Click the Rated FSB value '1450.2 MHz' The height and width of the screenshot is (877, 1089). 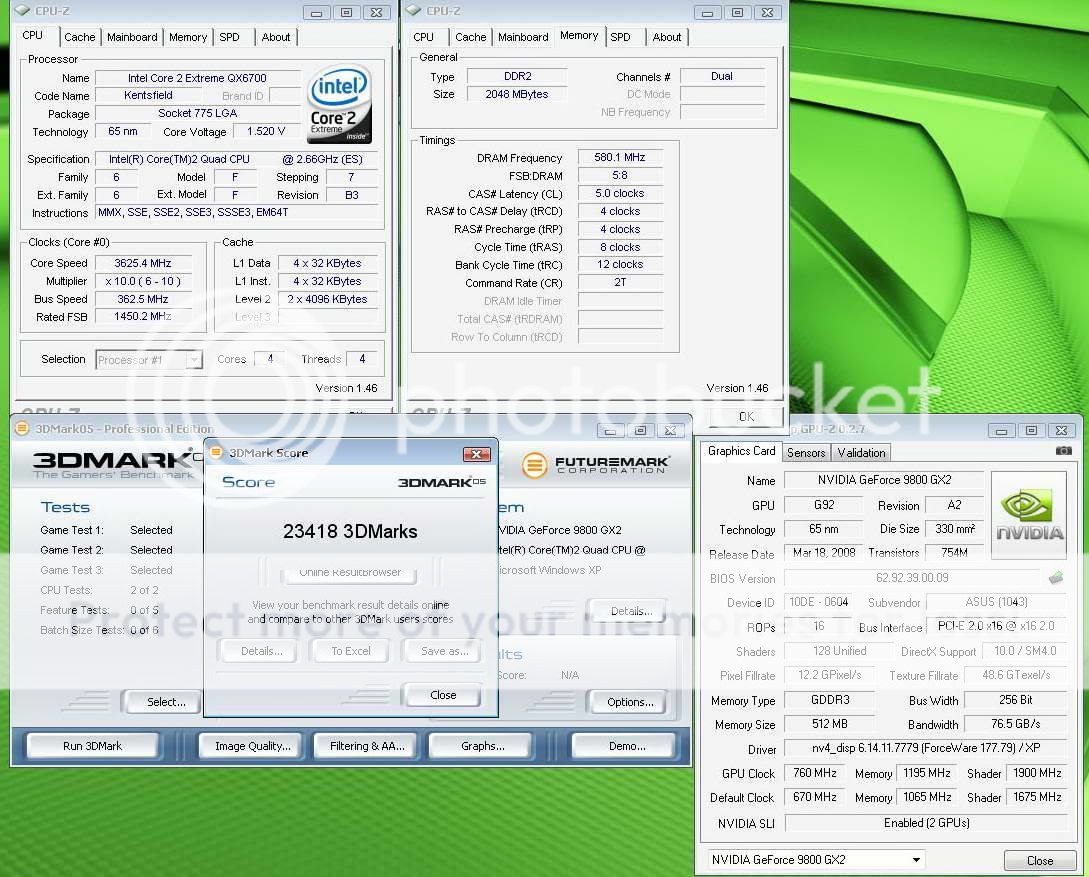pos(142,317)
